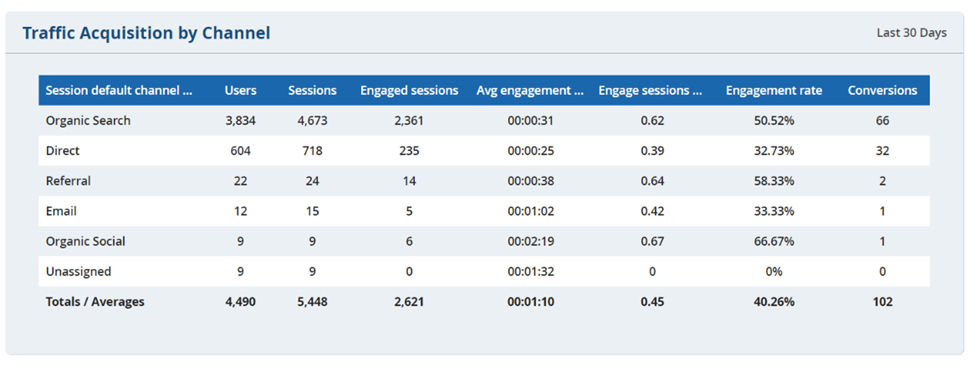Click the Email channel row label

61,211
